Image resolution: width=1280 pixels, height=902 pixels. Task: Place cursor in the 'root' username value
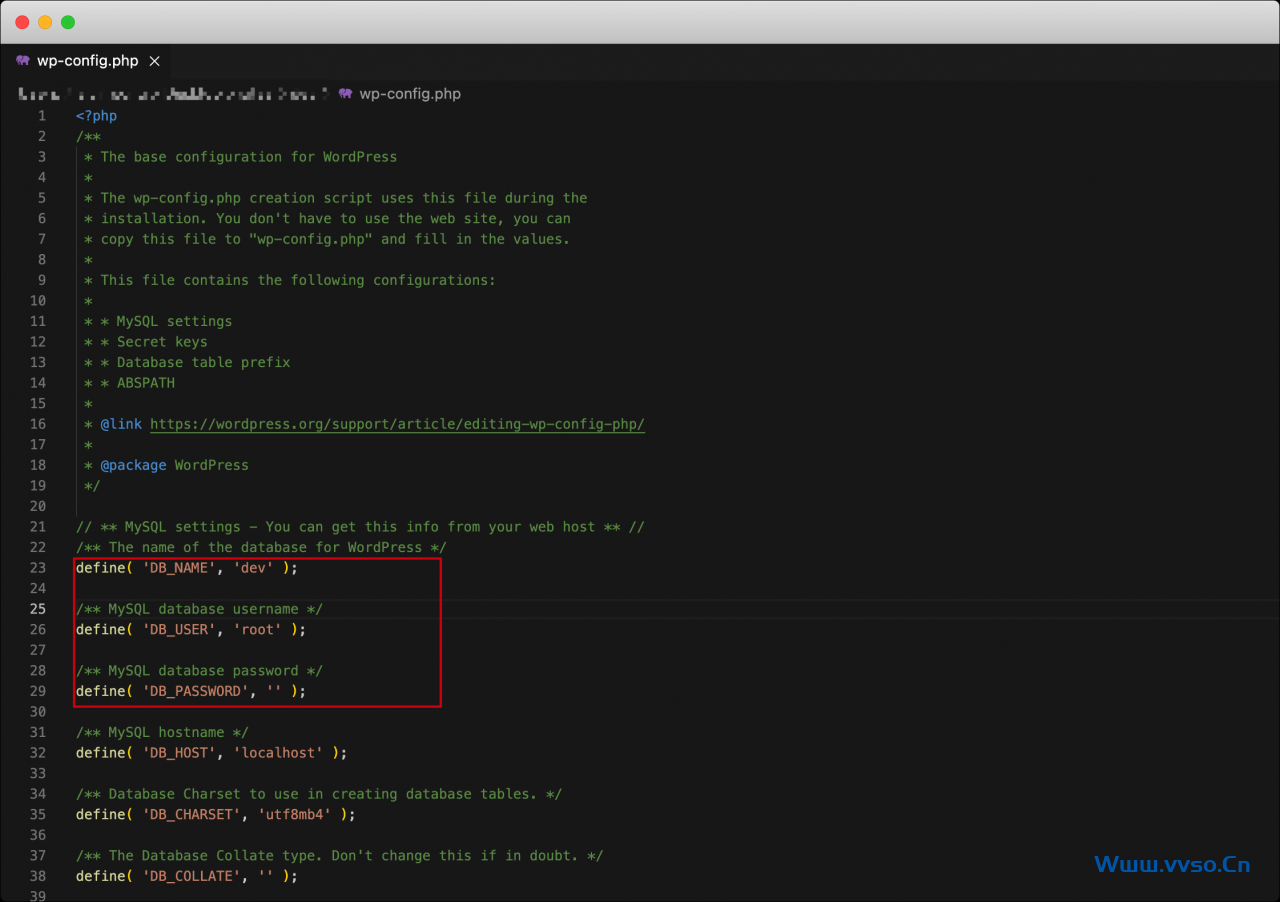coord(261,630)
